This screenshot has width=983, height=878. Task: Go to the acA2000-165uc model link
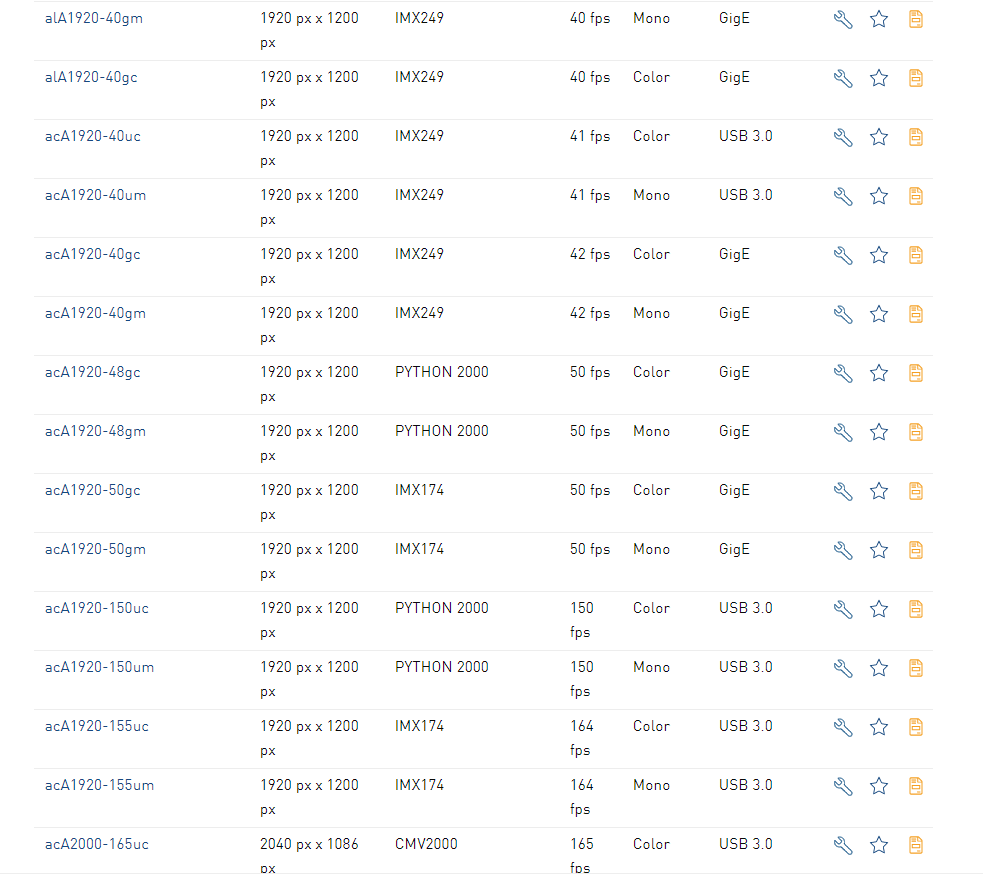97,844
